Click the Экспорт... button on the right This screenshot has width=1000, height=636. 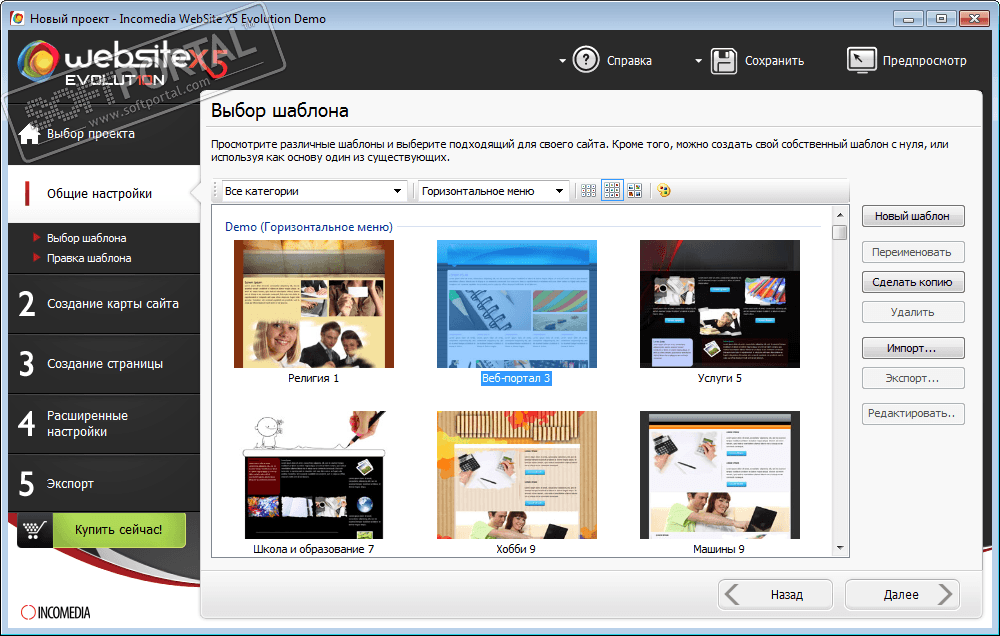(913, 378)
